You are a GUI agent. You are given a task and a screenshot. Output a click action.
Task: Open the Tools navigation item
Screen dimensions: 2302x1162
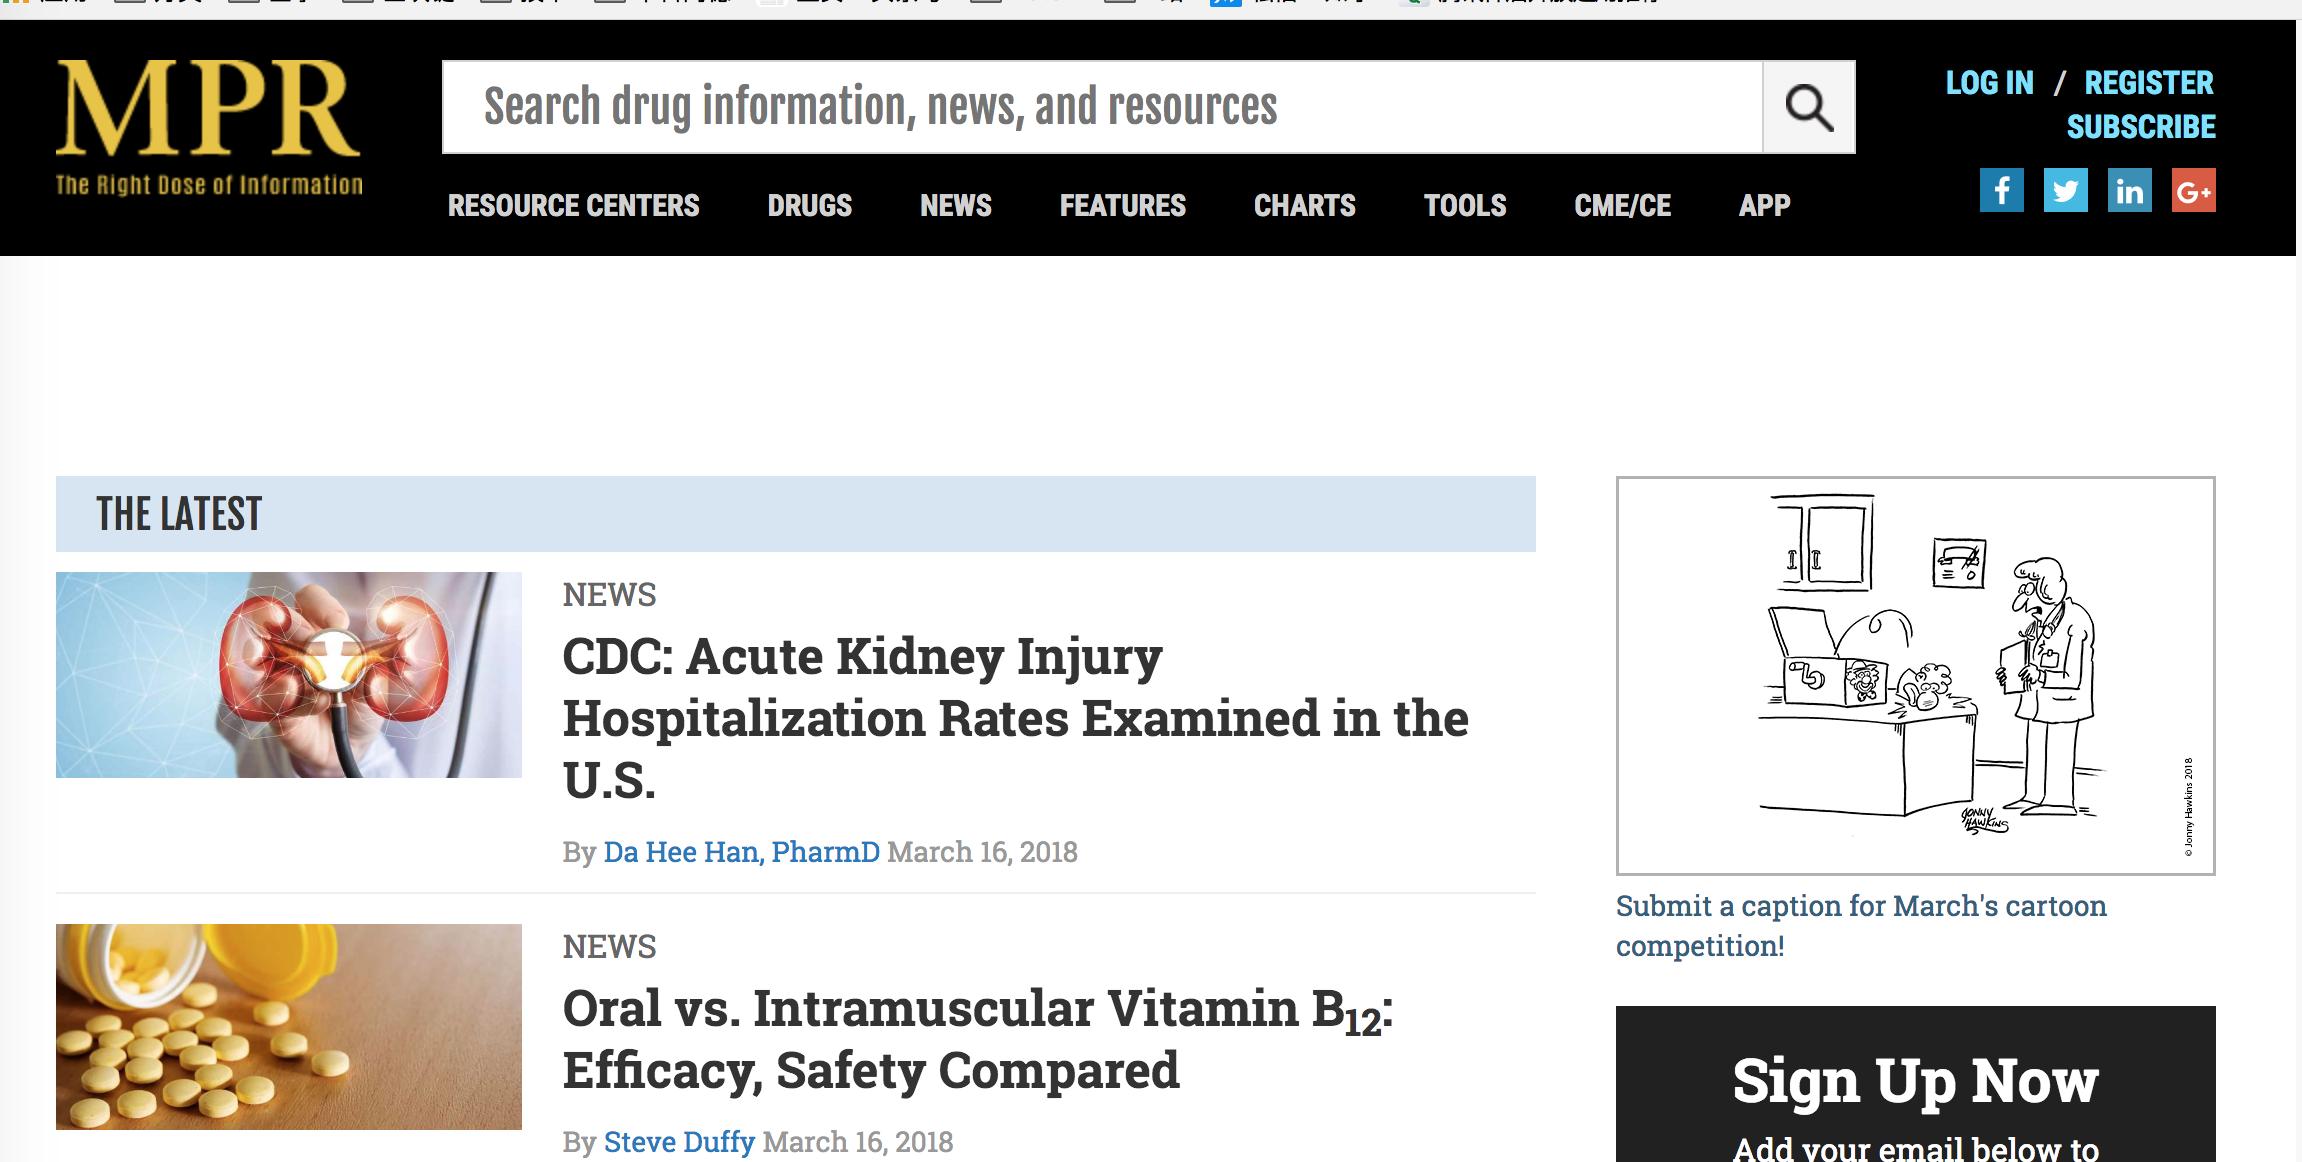coord(1464,206)
